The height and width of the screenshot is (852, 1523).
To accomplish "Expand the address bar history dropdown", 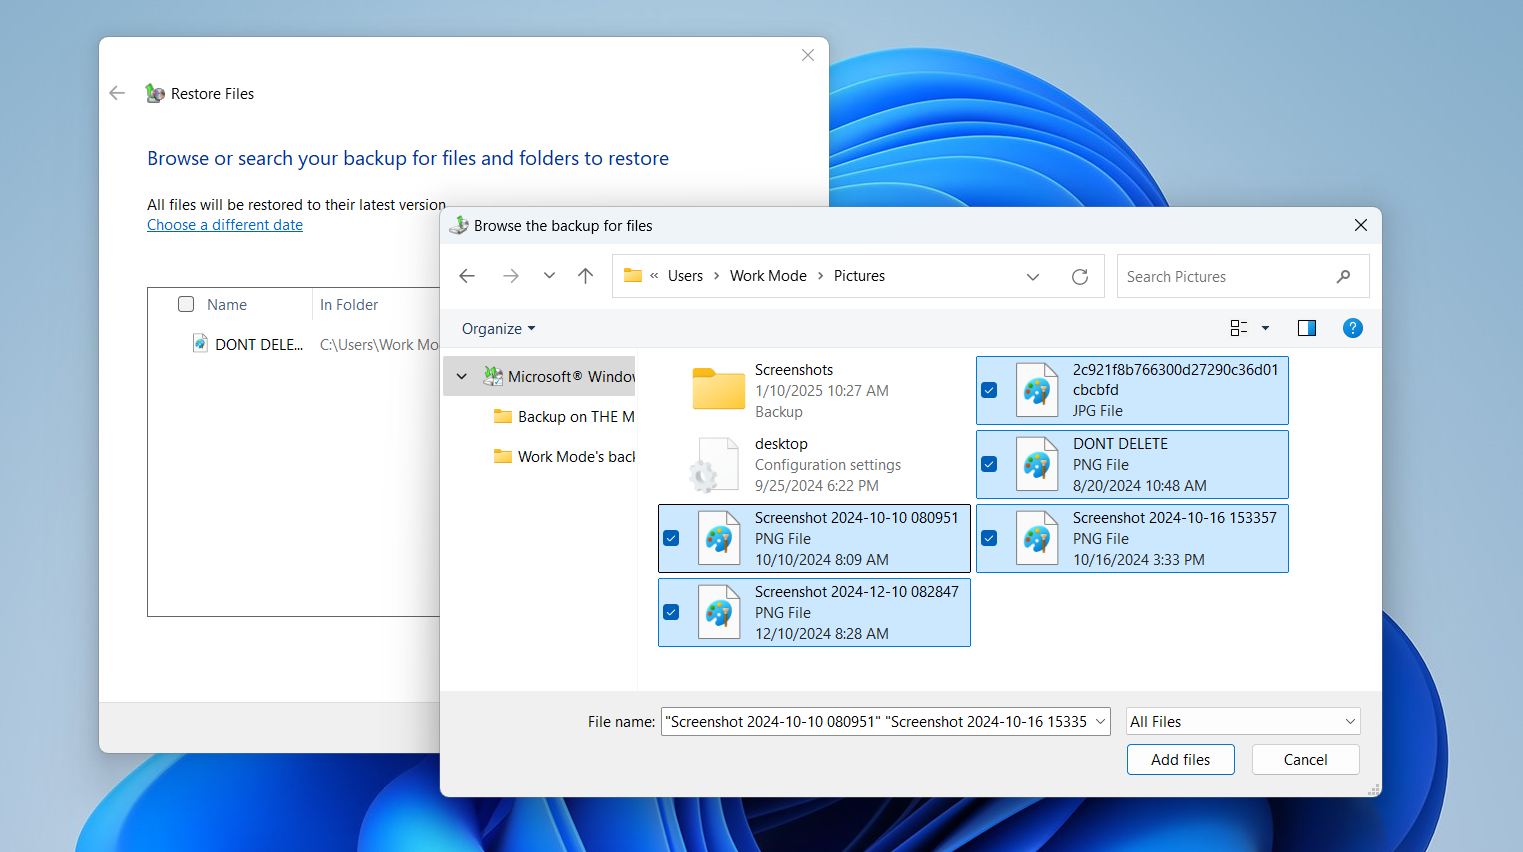I will 1033,277.
